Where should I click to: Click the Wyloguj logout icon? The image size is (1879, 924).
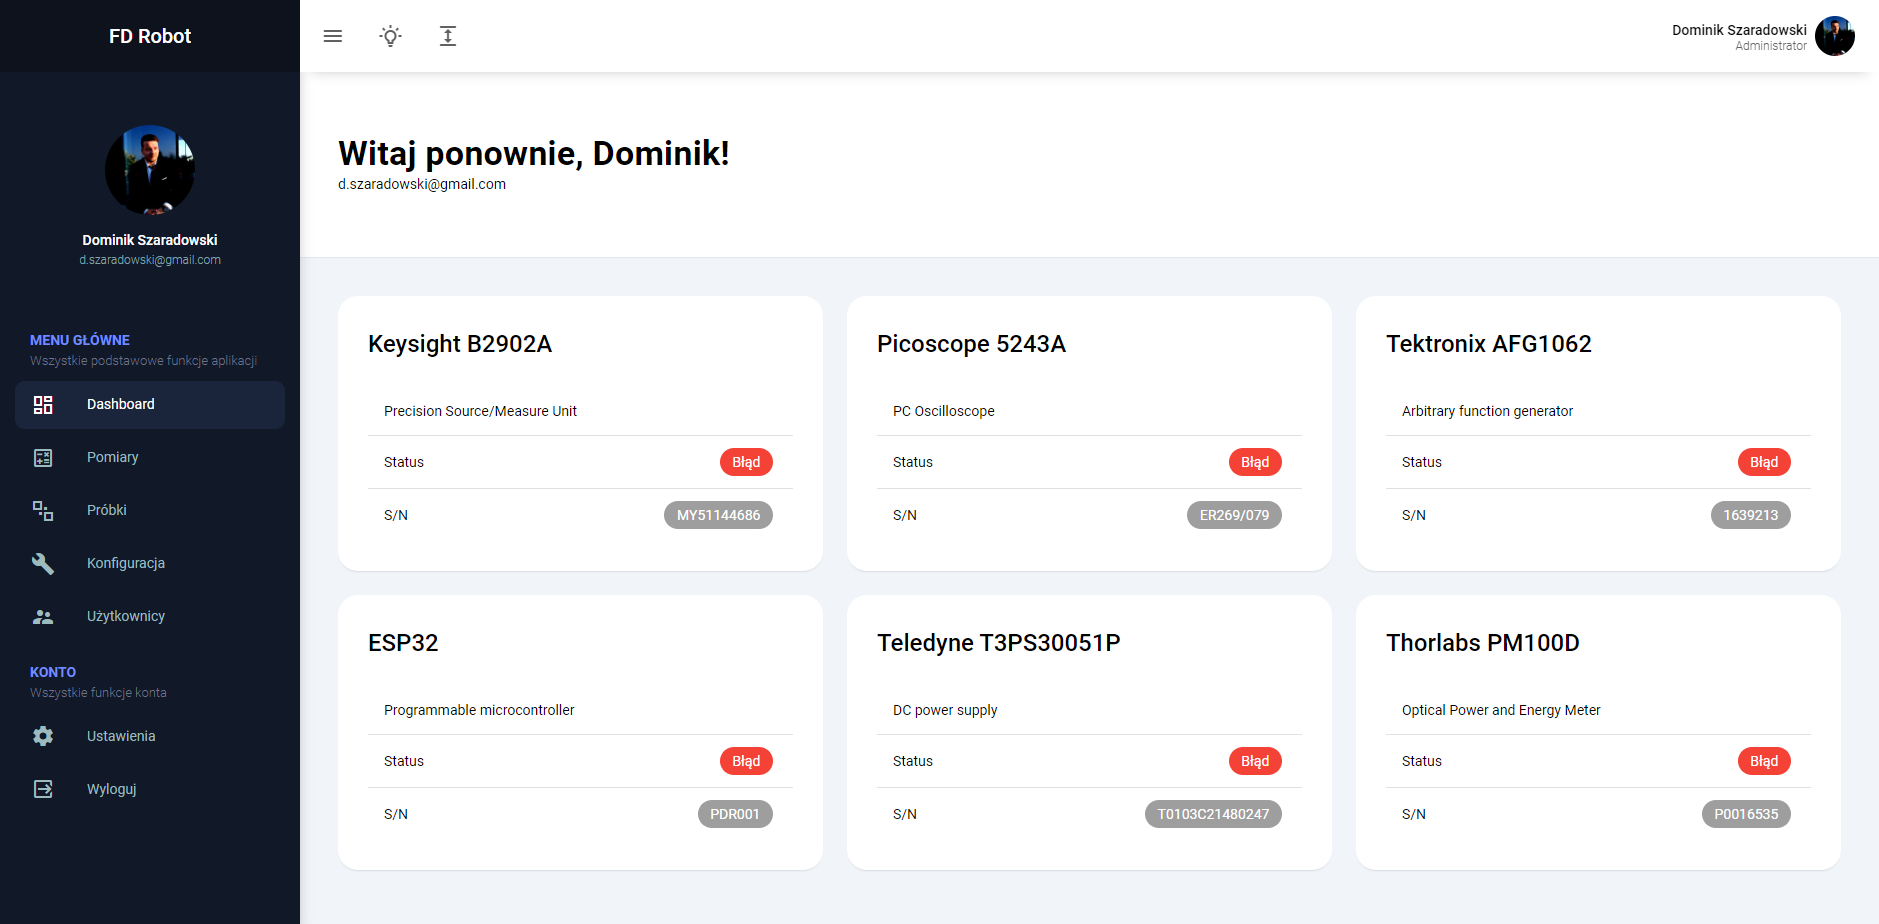(x=43, y=790)
